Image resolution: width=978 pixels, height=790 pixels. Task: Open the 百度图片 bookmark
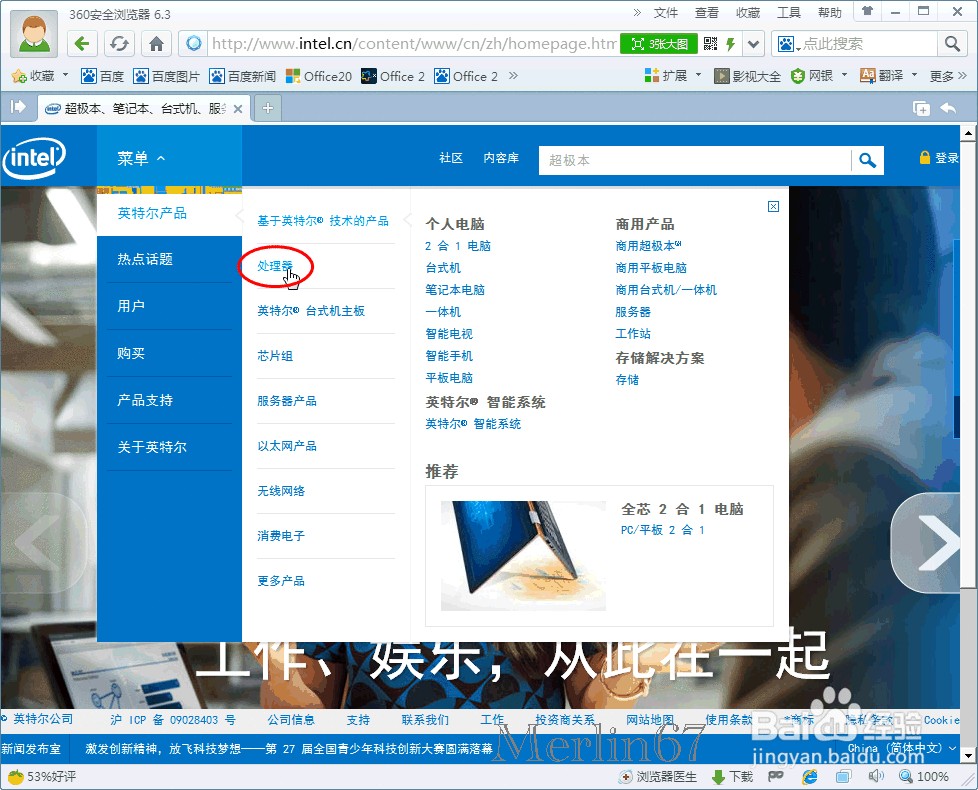pos(167,76)
